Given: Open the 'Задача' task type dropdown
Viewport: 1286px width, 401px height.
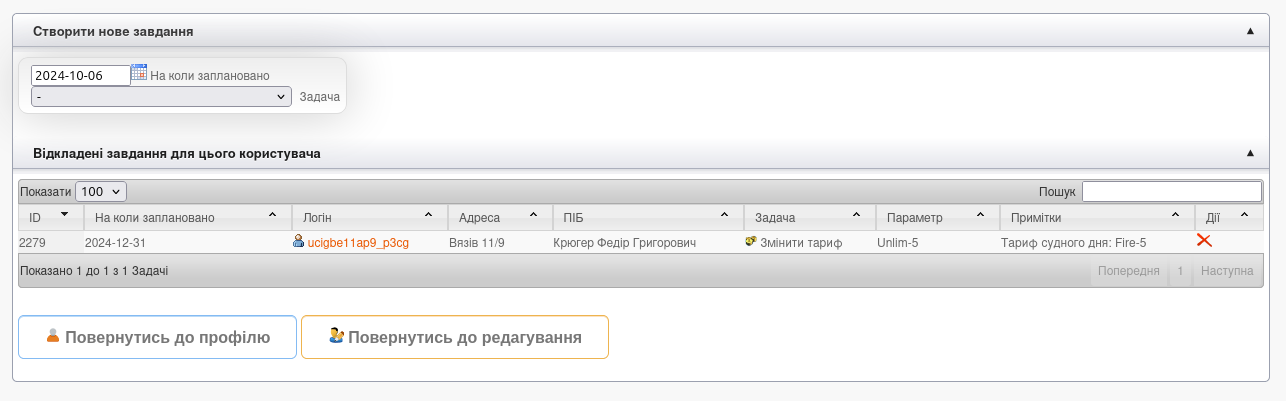Looking at the screenshot, I should [161, 97].
